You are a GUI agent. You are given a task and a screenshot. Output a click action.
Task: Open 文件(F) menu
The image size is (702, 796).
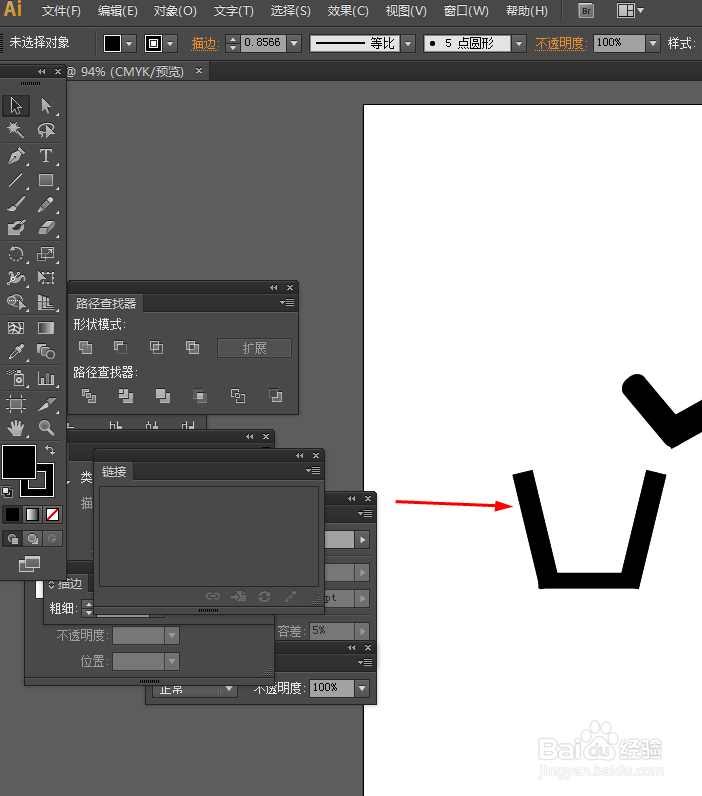pyautogui.click(x=61, y=11)
